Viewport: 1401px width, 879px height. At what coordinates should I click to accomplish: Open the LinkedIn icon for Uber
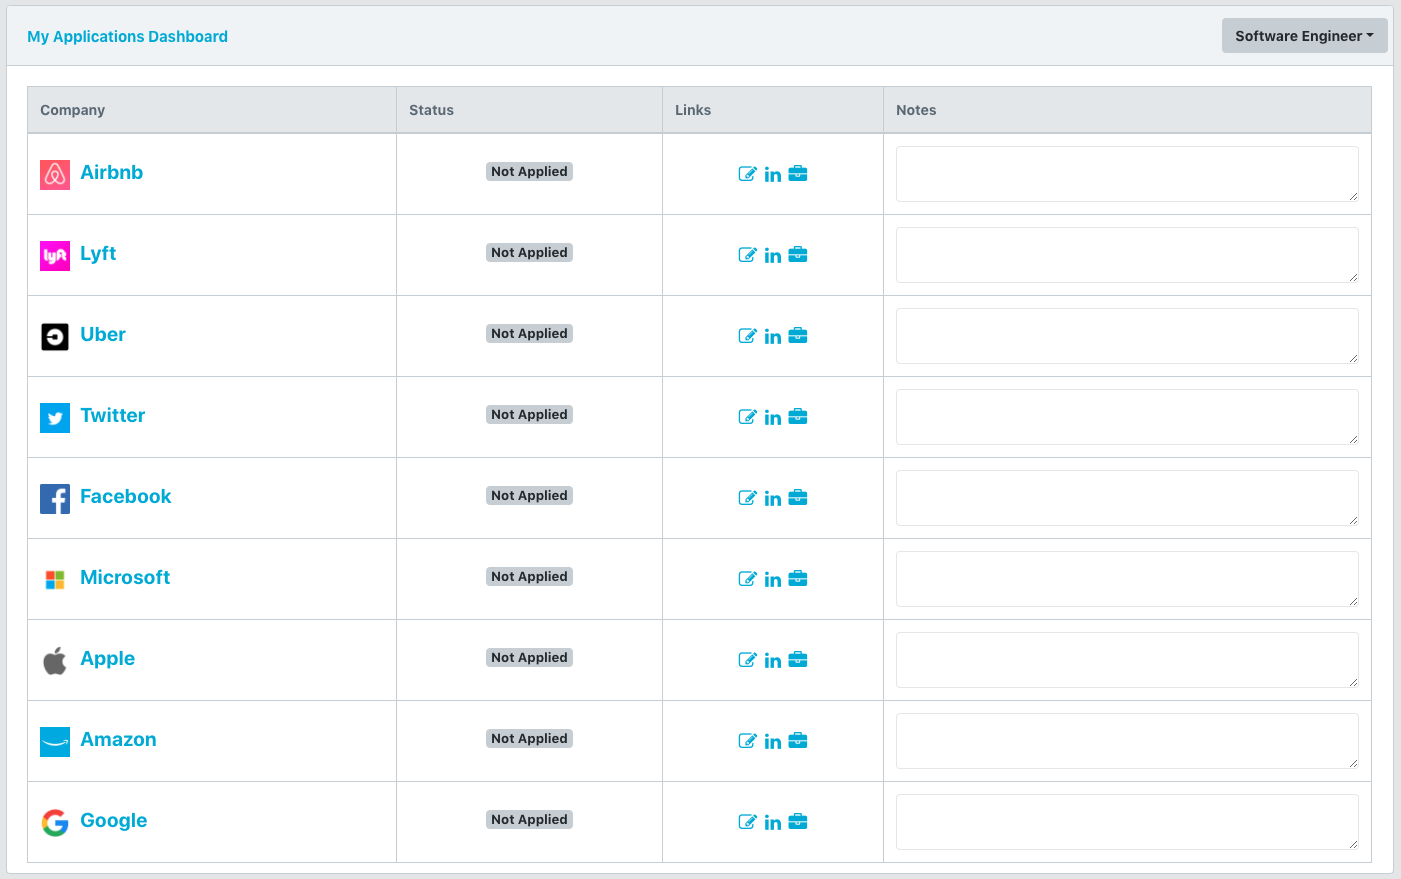pyautogui.click(x=773, y=337)
